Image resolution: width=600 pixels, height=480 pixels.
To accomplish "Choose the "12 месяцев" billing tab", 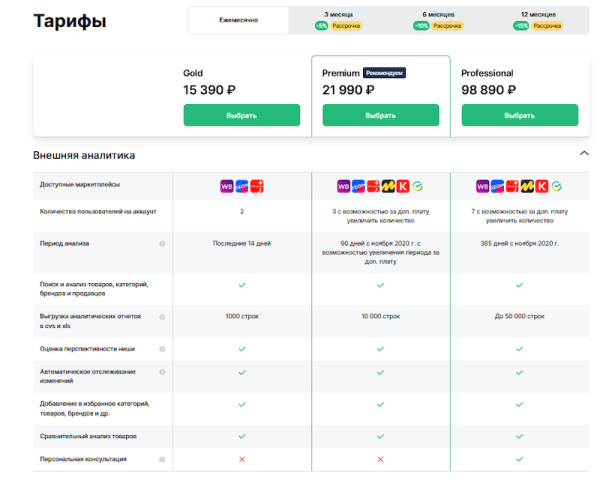I will (538, 20).
